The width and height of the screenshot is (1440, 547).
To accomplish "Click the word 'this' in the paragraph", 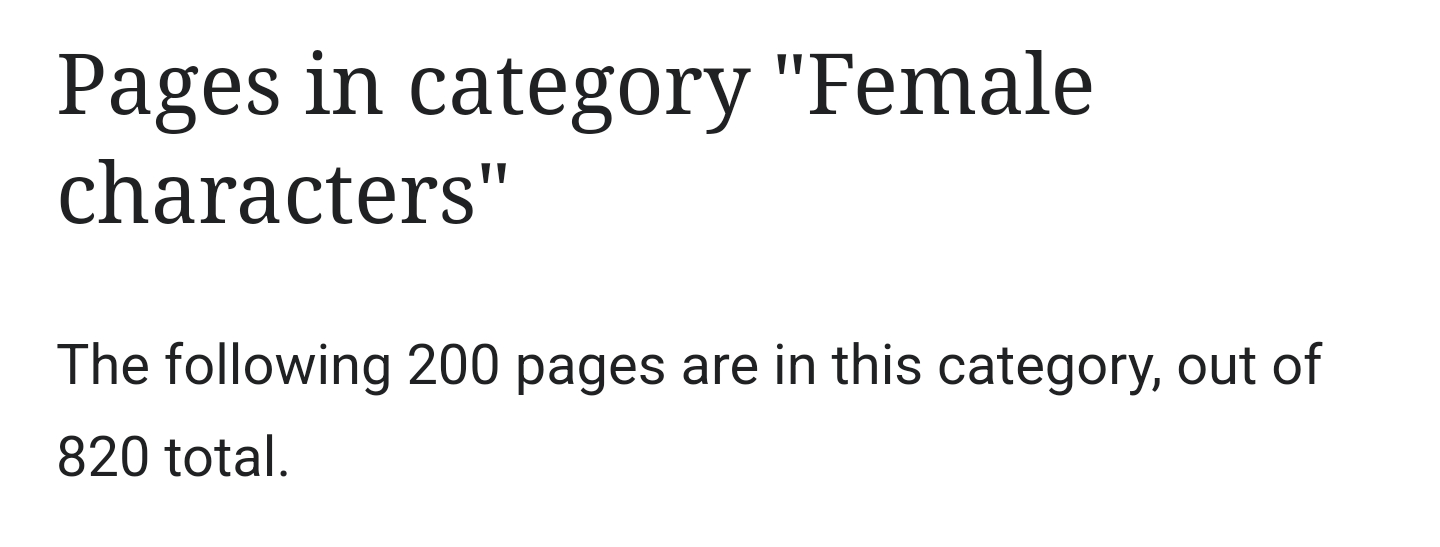I will 876,365.
